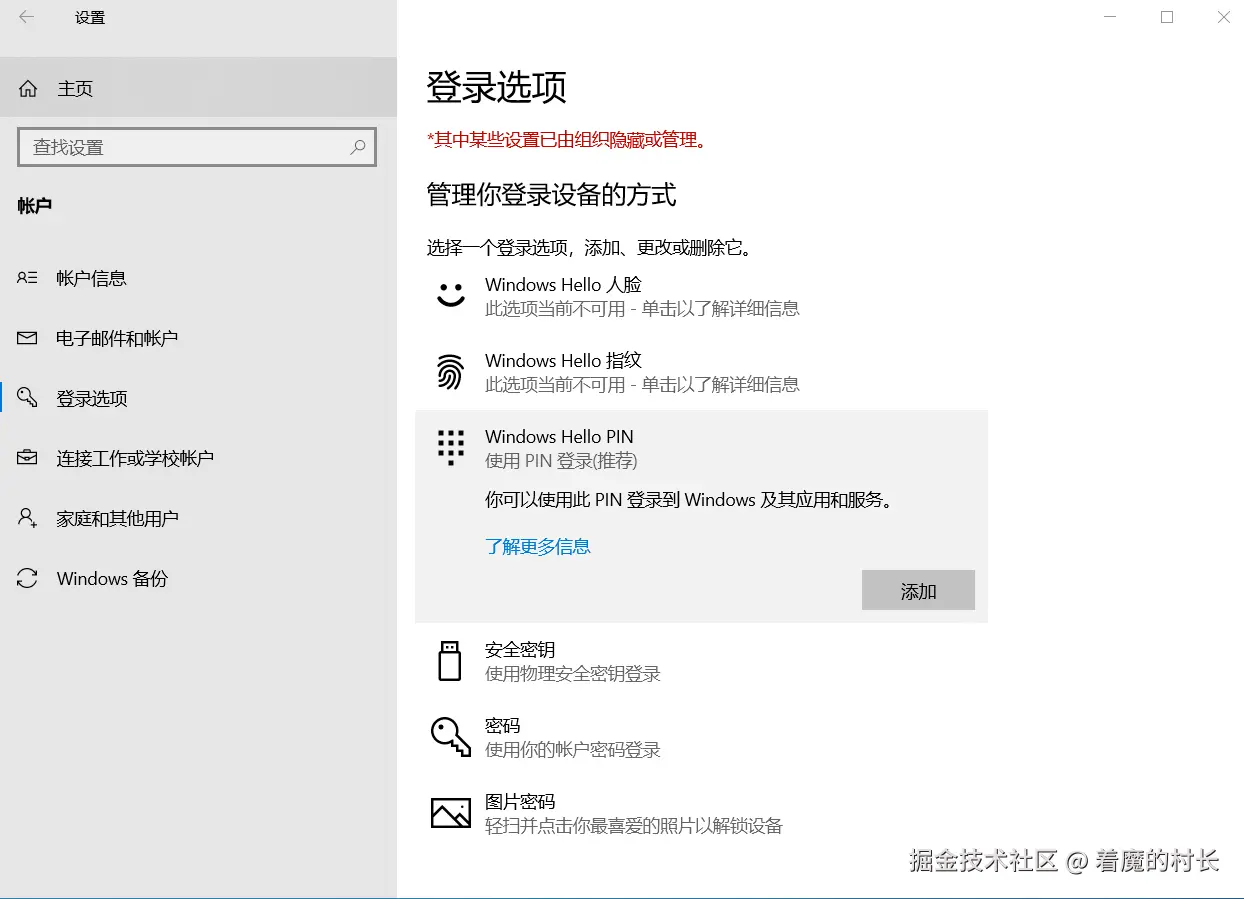The height and width of the screenshot is (899, 1244).
Task: Select 登录选项 in sidebar
Action: [x=198, y=398]
